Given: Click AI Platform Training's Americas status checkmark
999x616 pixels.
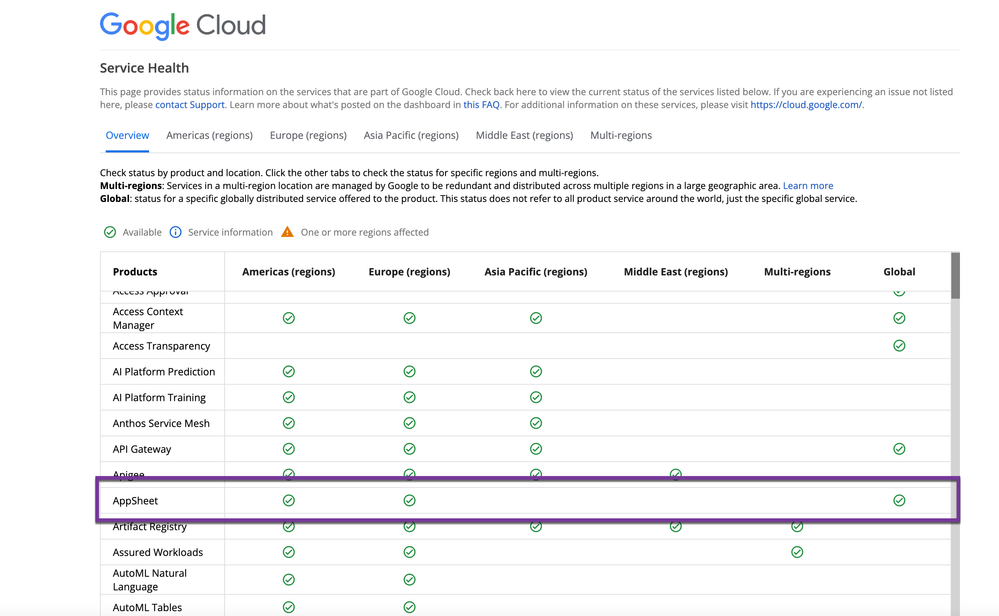Looking at the screenshot, I should [289, 398].
